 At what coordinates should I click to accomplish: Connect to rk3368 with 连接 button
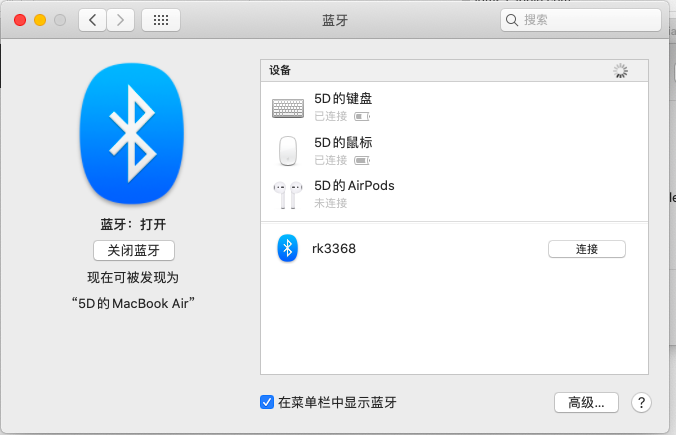tap(587, 249)
